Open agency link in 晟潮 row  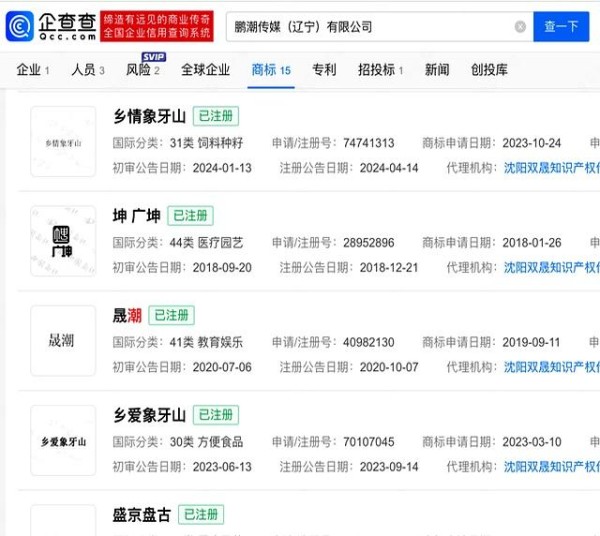[551, 367]
